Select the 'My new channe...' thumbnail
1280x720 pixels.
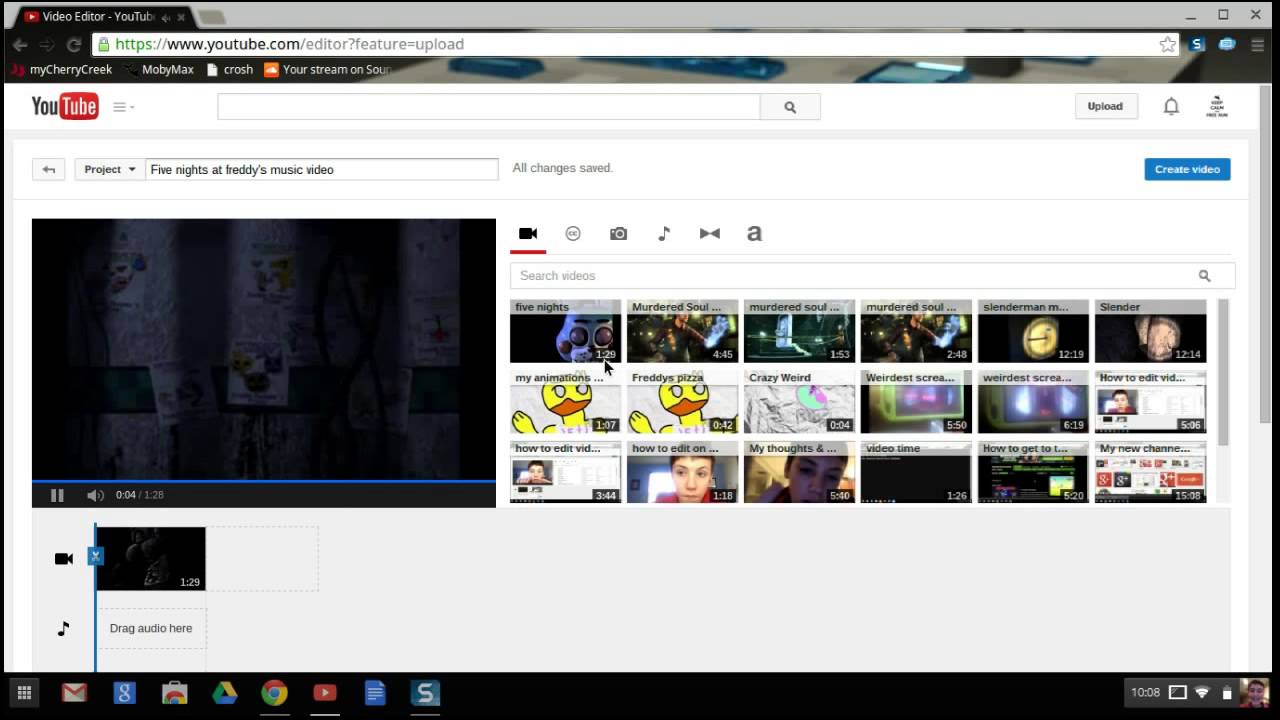click(x=1150, y=472)
